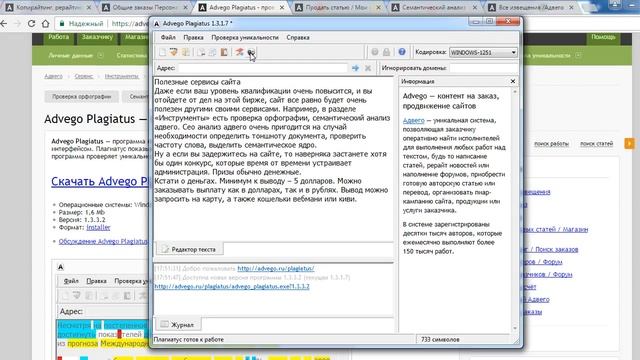Open Работа menu on Advego site

point(58,37)
